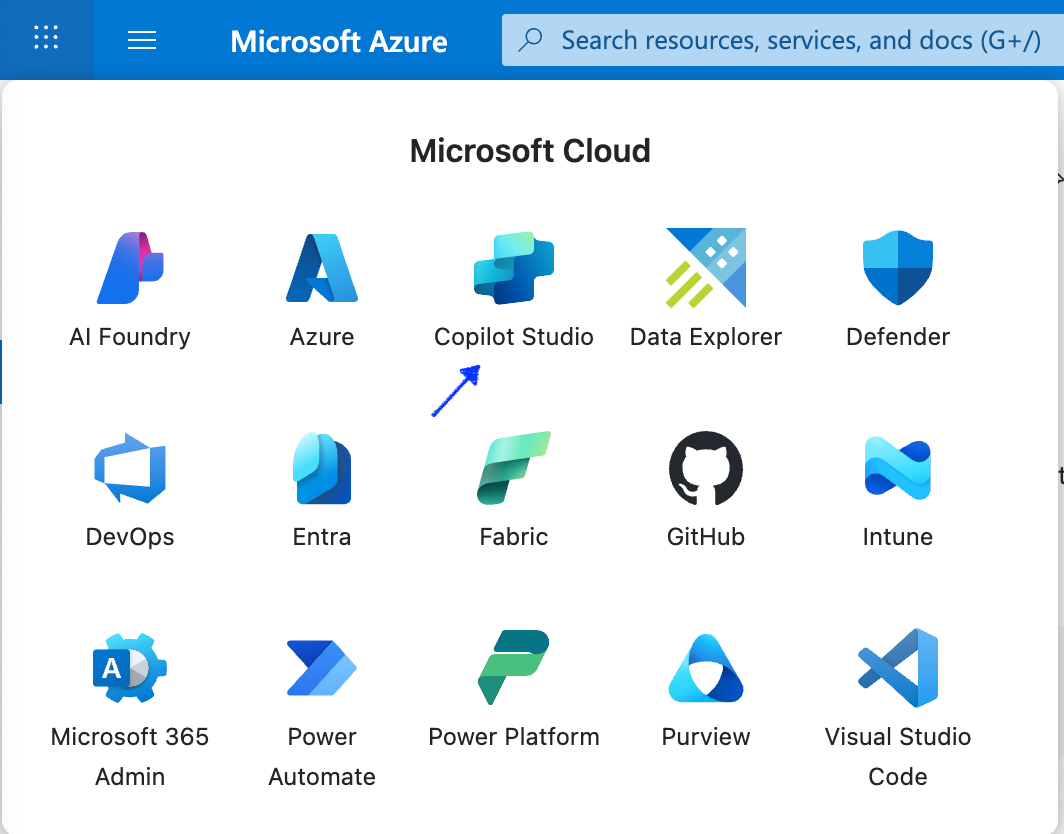Launch the Power Automate icon
This screenshot has height=834, width=1064.
[x=322, y=668]
